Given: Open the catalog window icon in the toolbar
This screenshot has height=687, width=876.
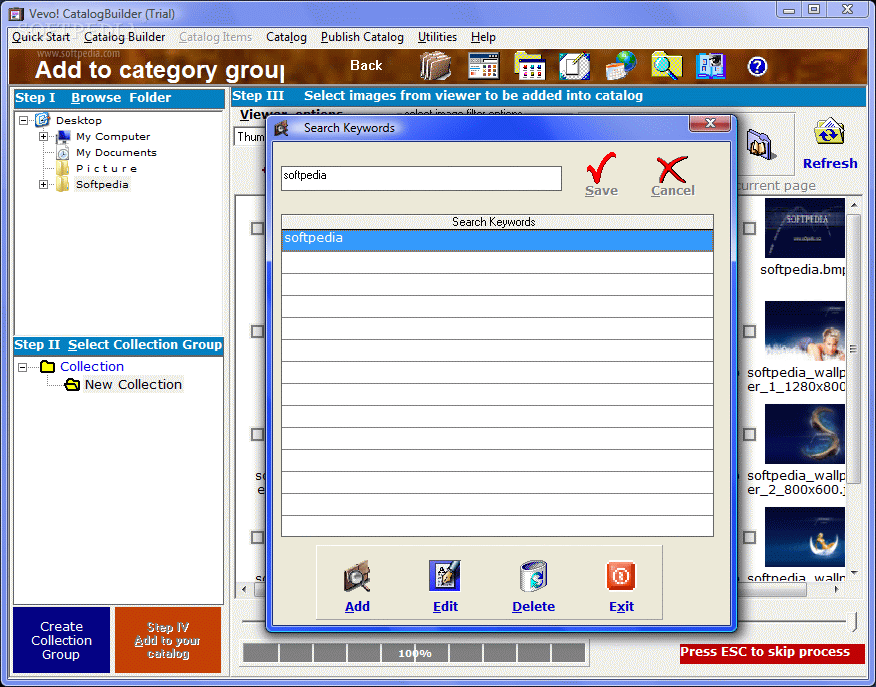Looking at the screenshot, I should [x=483, y=66].
